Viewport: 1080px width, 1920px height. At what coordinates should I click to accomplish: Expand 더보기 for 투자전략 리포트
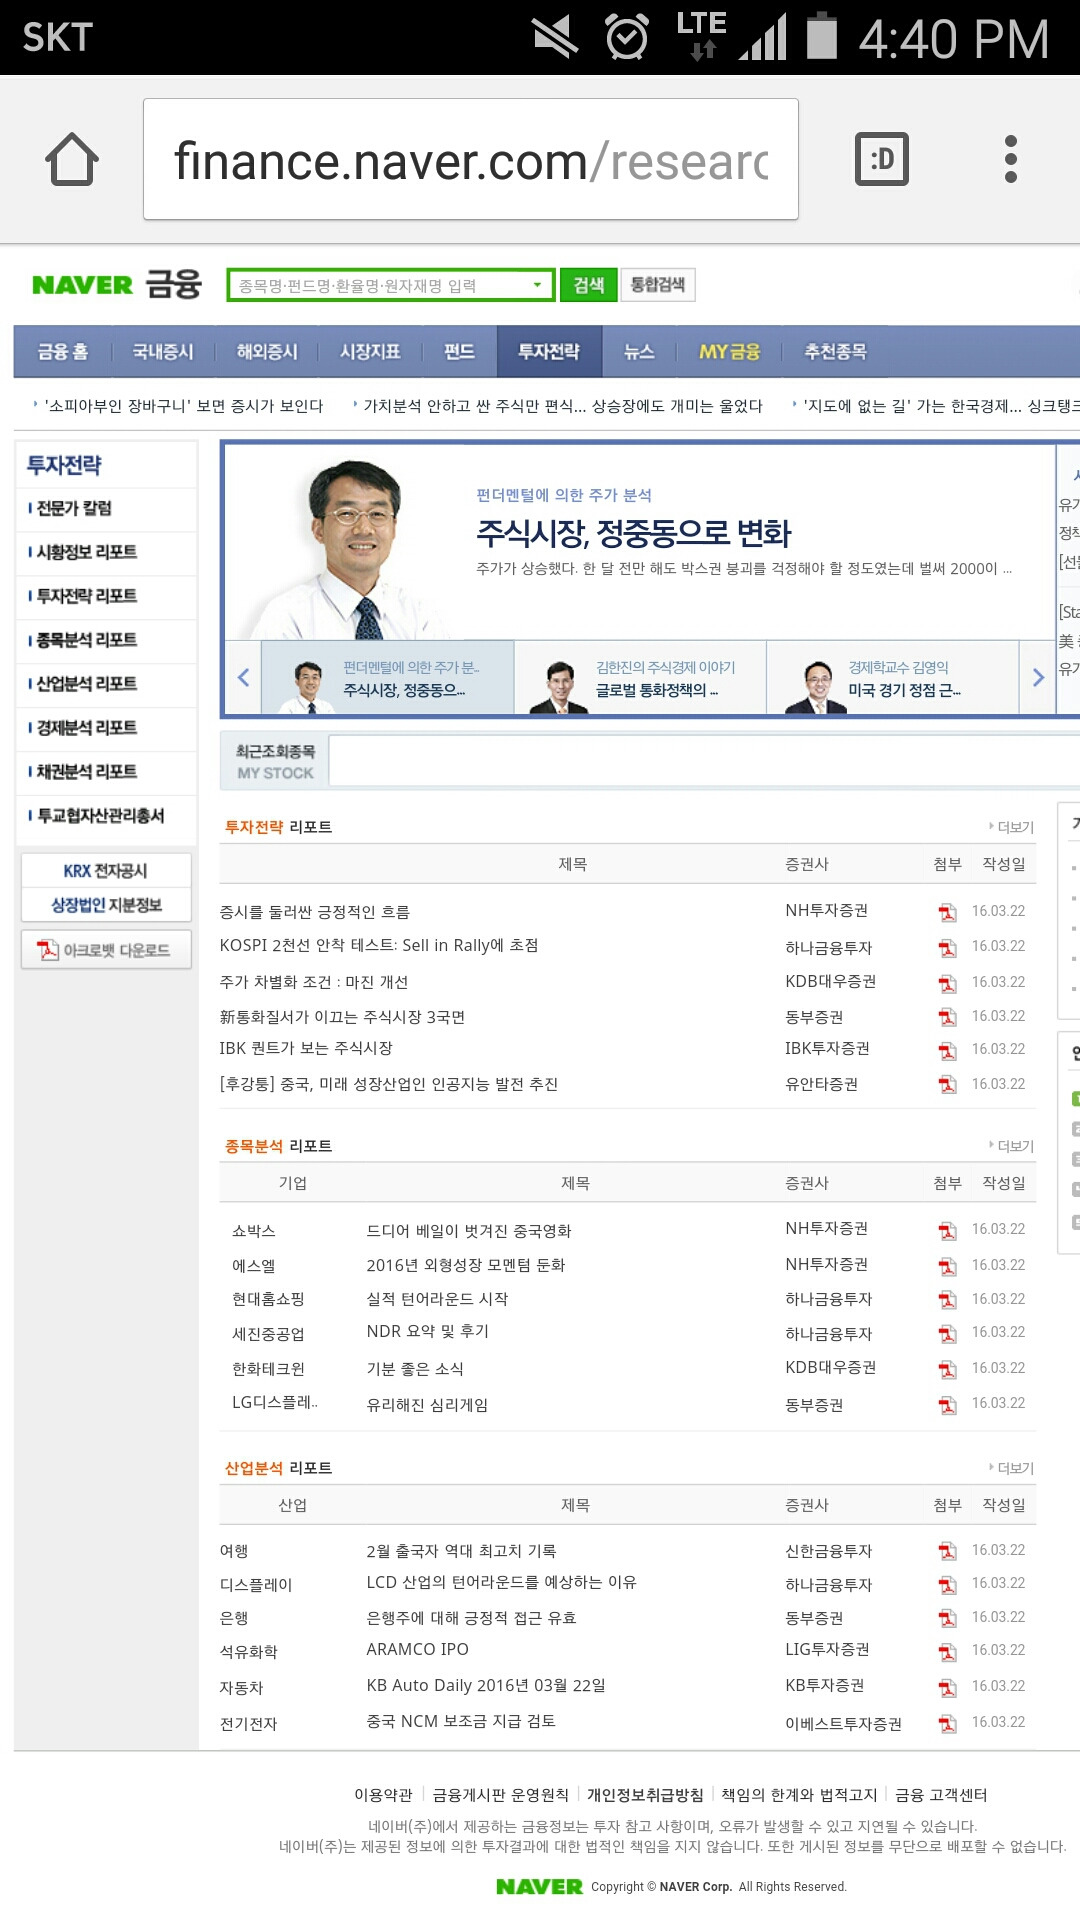coord(1011,827)
